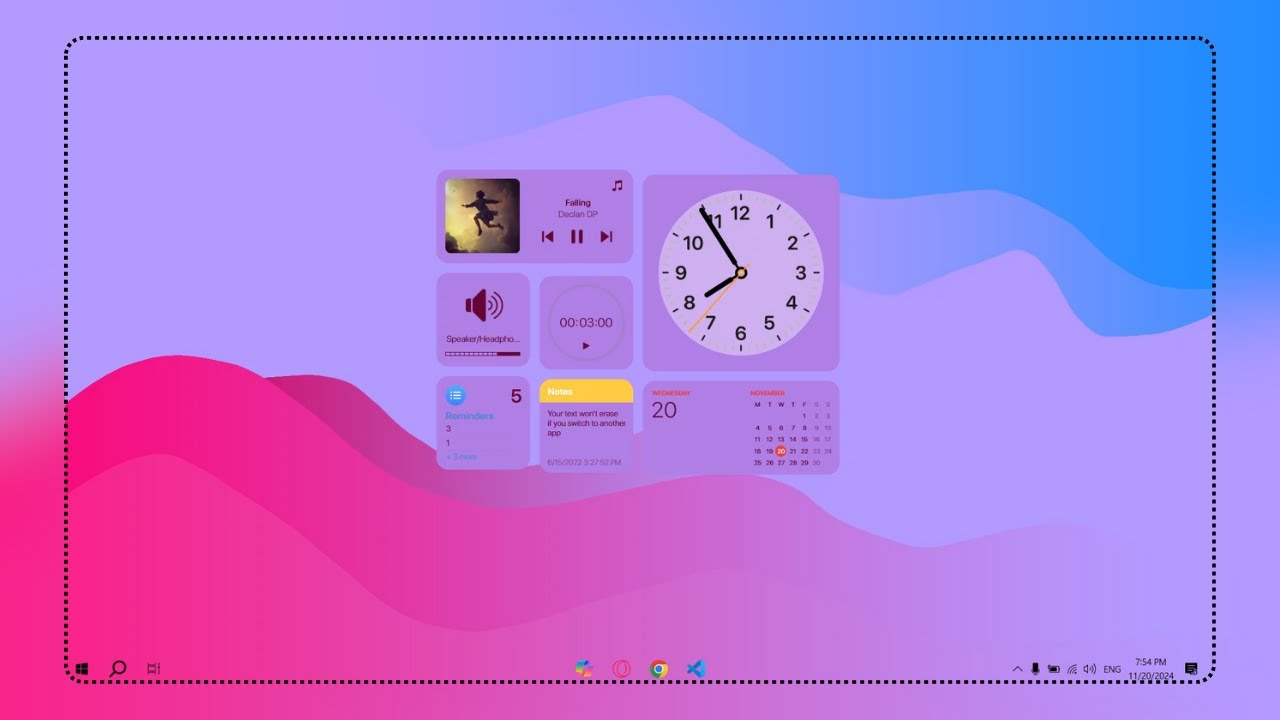Skip to the next track
Viewport: 1280px width, 720px height.
[x=606, y=237]
